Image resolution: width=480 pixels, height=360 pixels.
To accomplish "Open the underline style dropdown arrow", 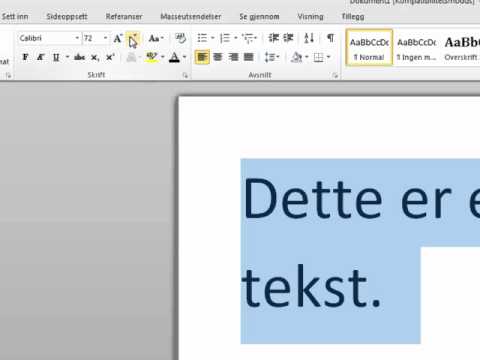I will pos(67,57).
